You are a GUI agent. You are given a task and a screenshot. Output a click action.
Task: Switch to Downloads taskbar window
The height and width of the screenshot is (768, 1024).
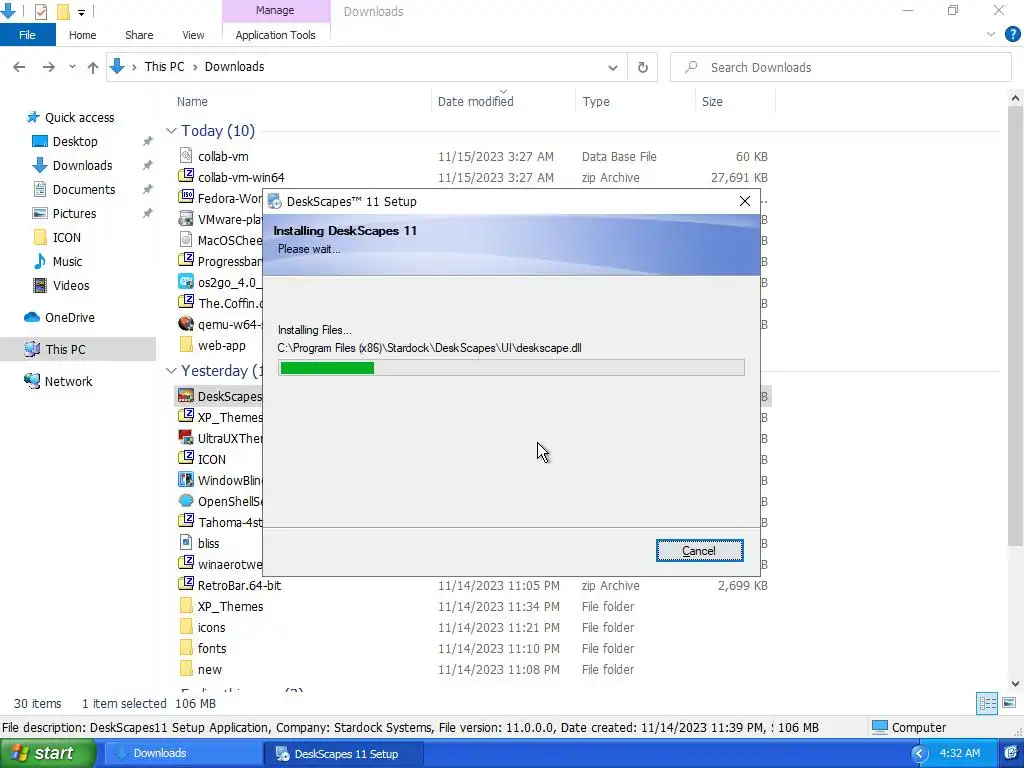click(x=183, y=753)
